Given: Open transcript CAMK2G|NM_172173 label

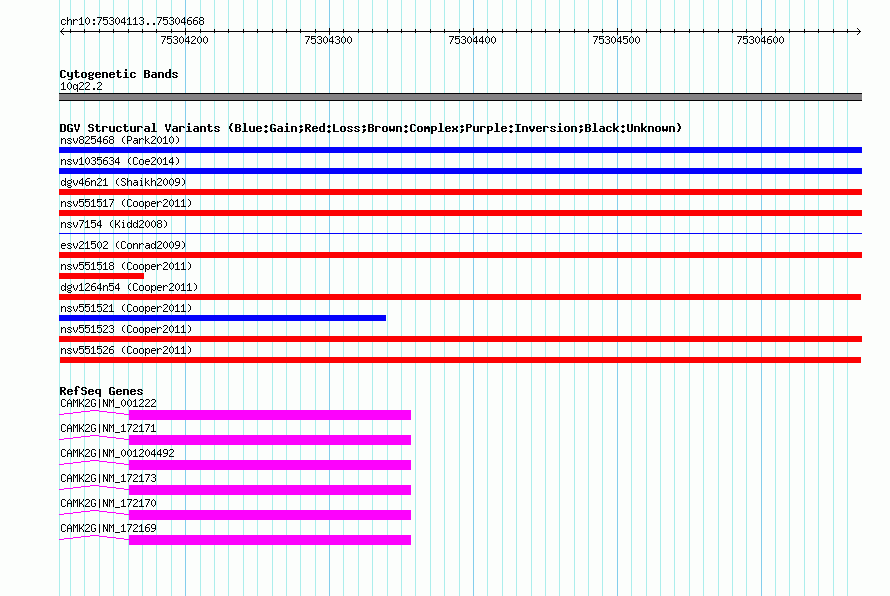Looking at the screenshot, I should coord(108,479).
